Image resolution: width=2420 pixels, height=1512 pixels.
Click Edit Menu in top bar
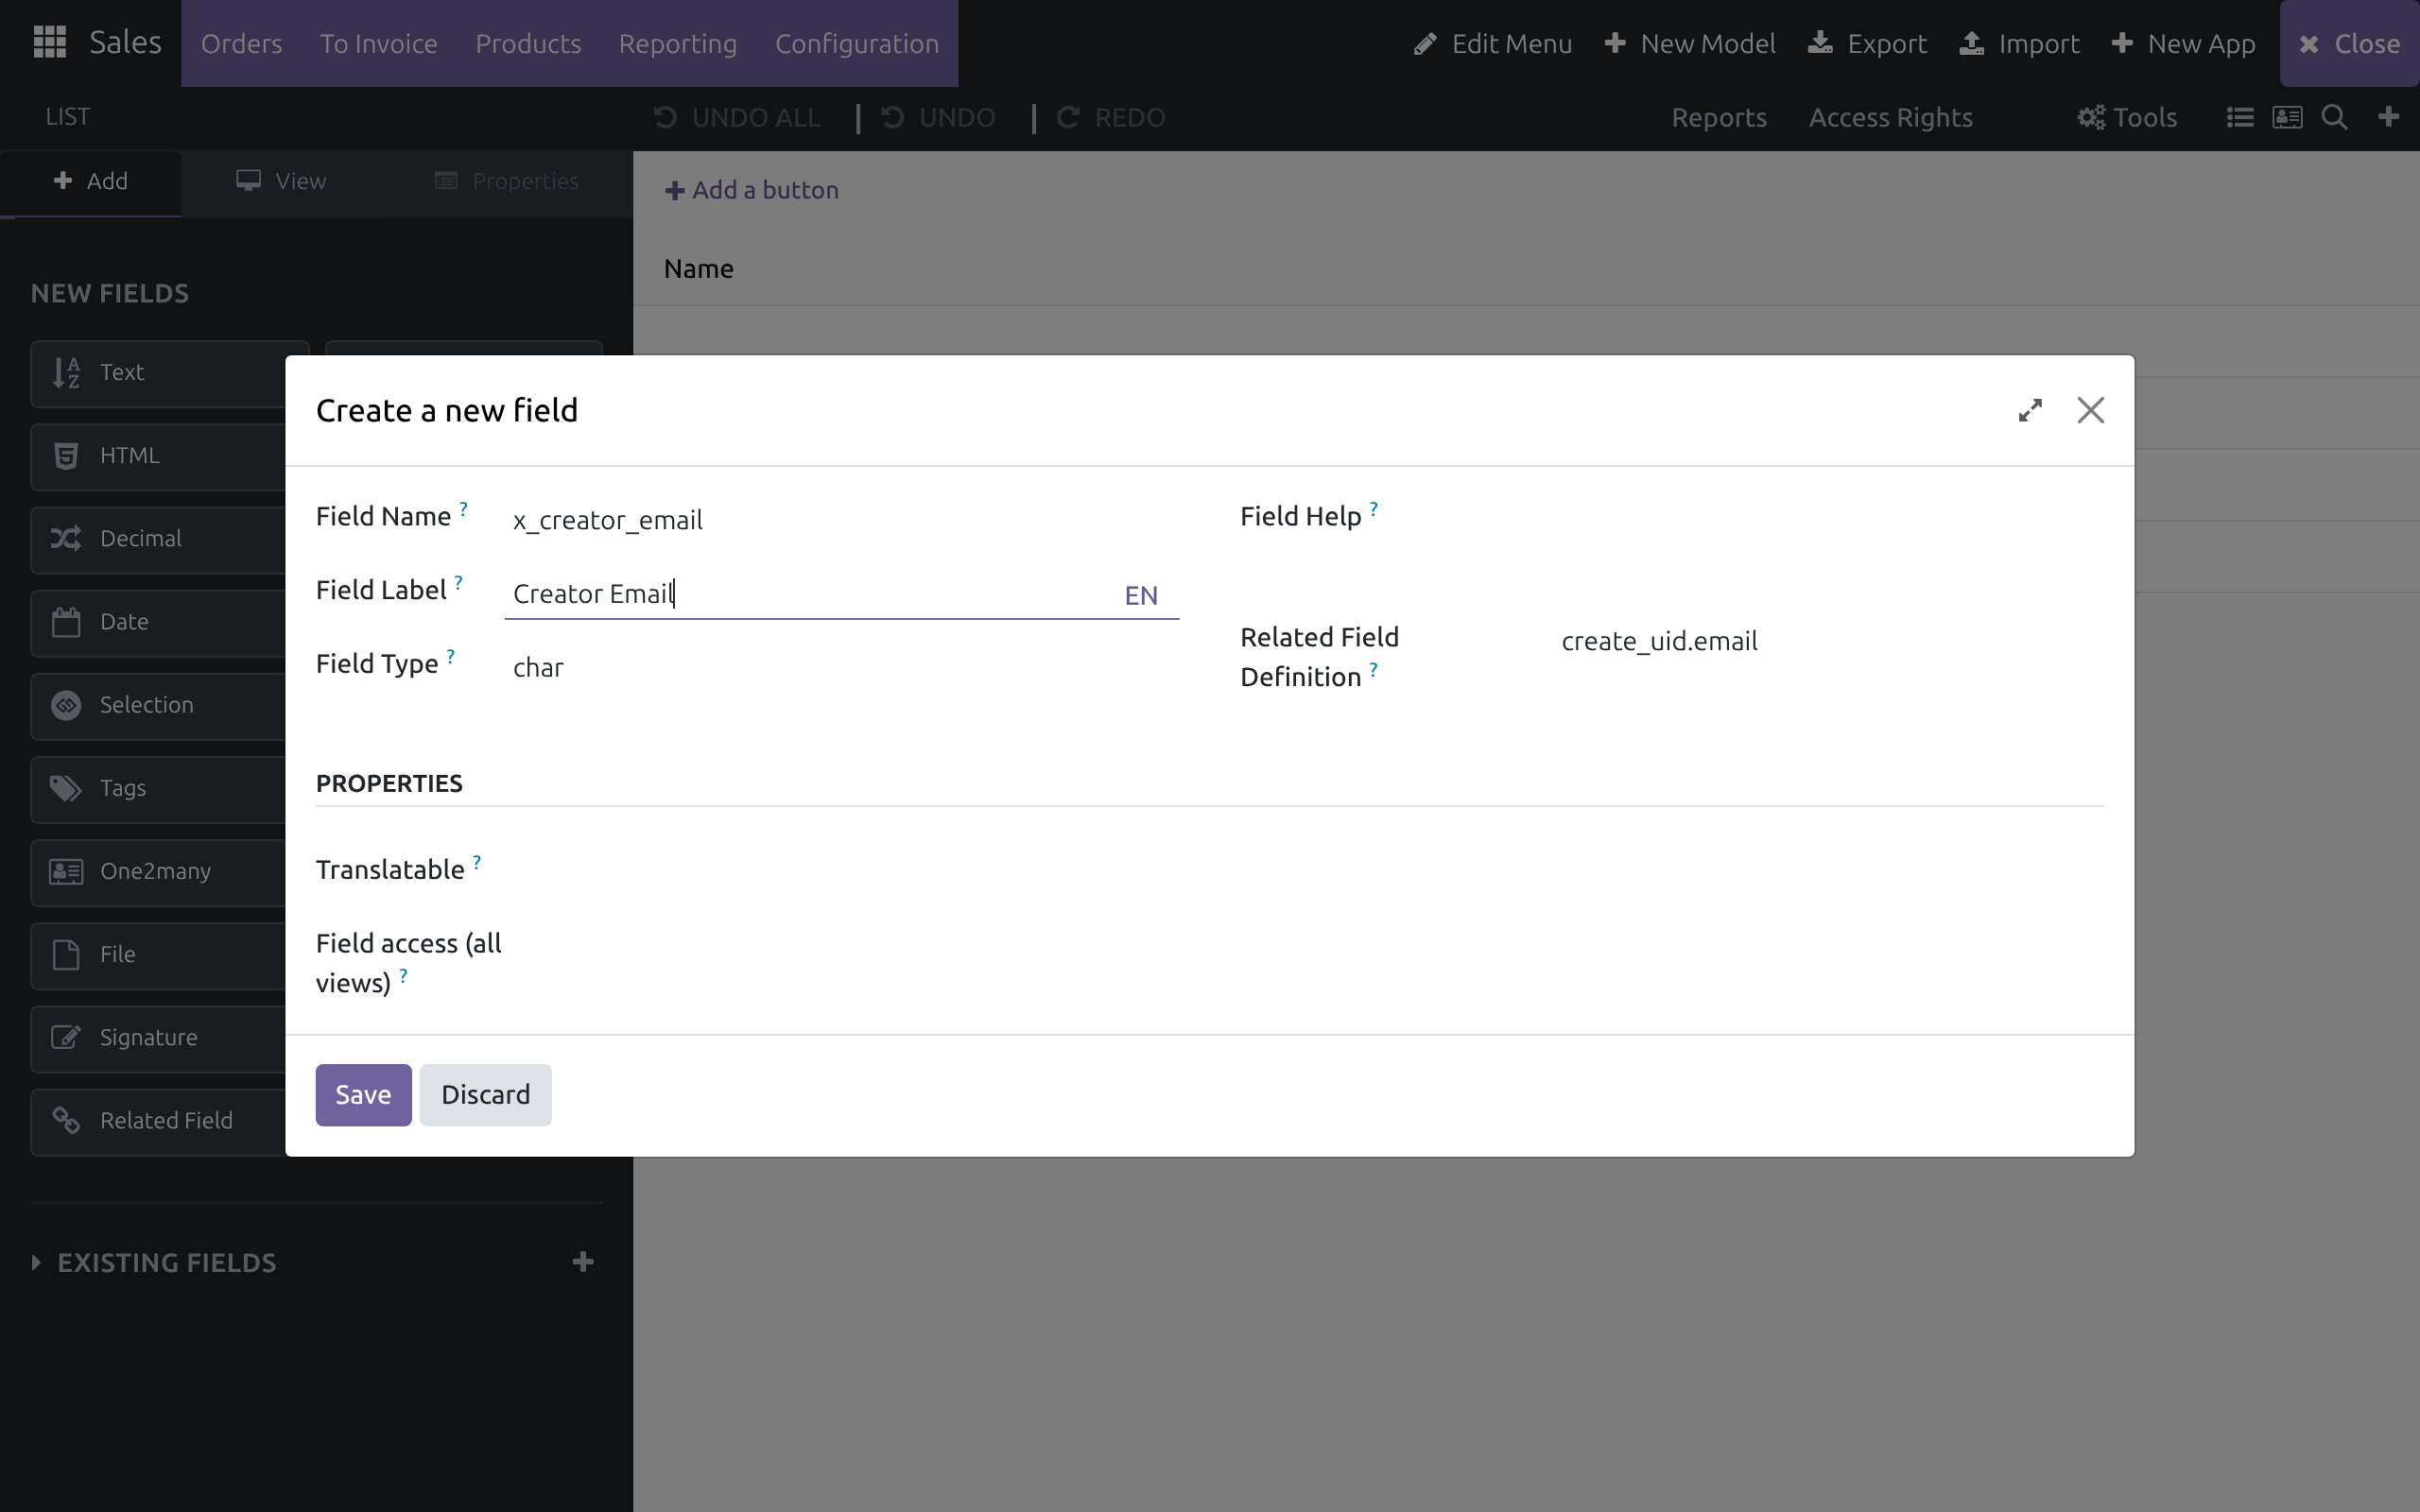[x=1493, y=43]
